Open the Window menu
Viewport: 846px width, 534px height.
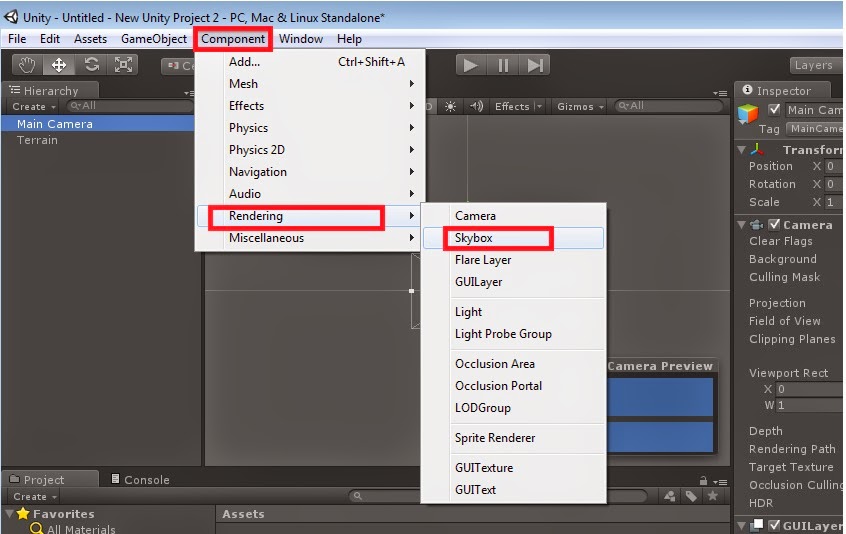(x=301, y=39)
